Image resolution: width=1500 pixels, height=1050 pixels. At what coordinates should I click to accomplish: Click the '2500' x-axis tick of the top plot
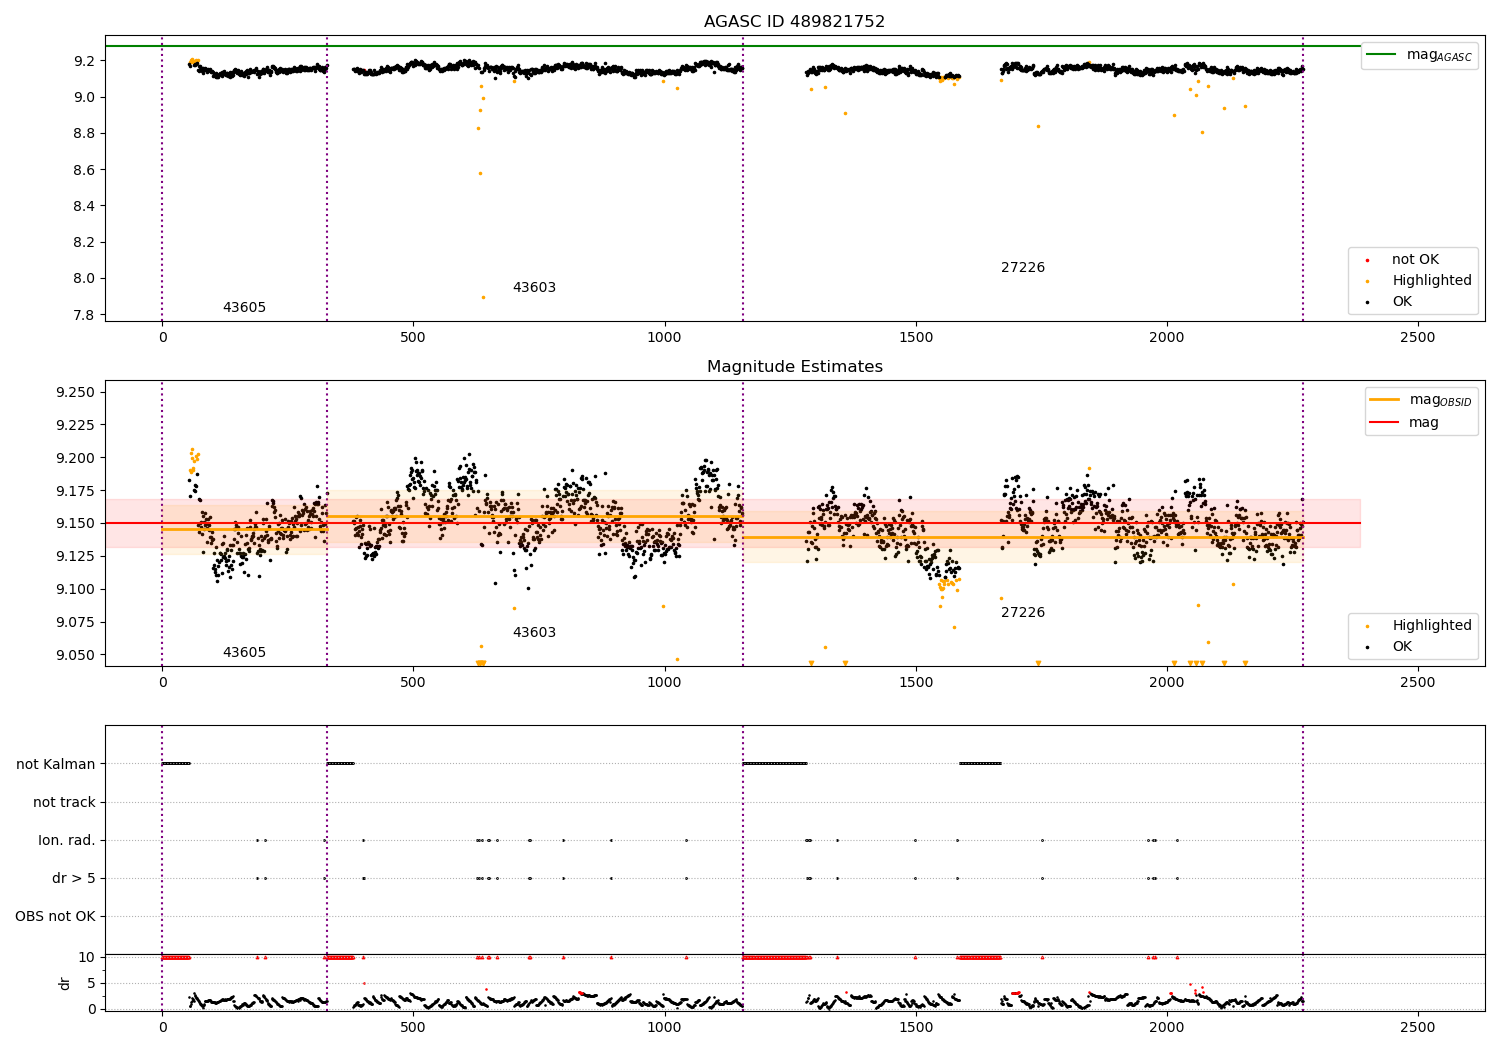coord(1418,337)
